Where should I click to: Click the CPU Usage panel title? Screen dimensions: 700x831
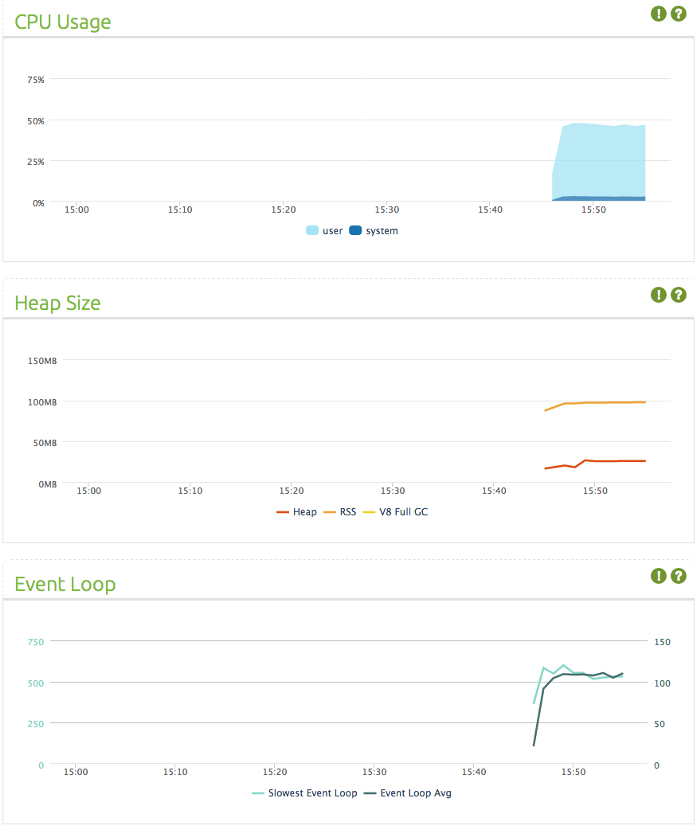coord(63,22)
